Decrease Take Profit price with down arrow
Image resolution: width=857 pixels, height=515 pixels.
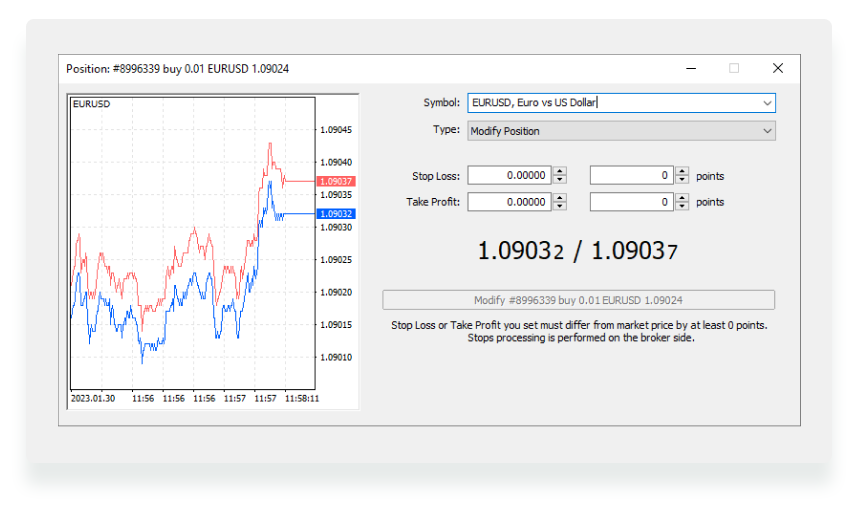[560, 206]
